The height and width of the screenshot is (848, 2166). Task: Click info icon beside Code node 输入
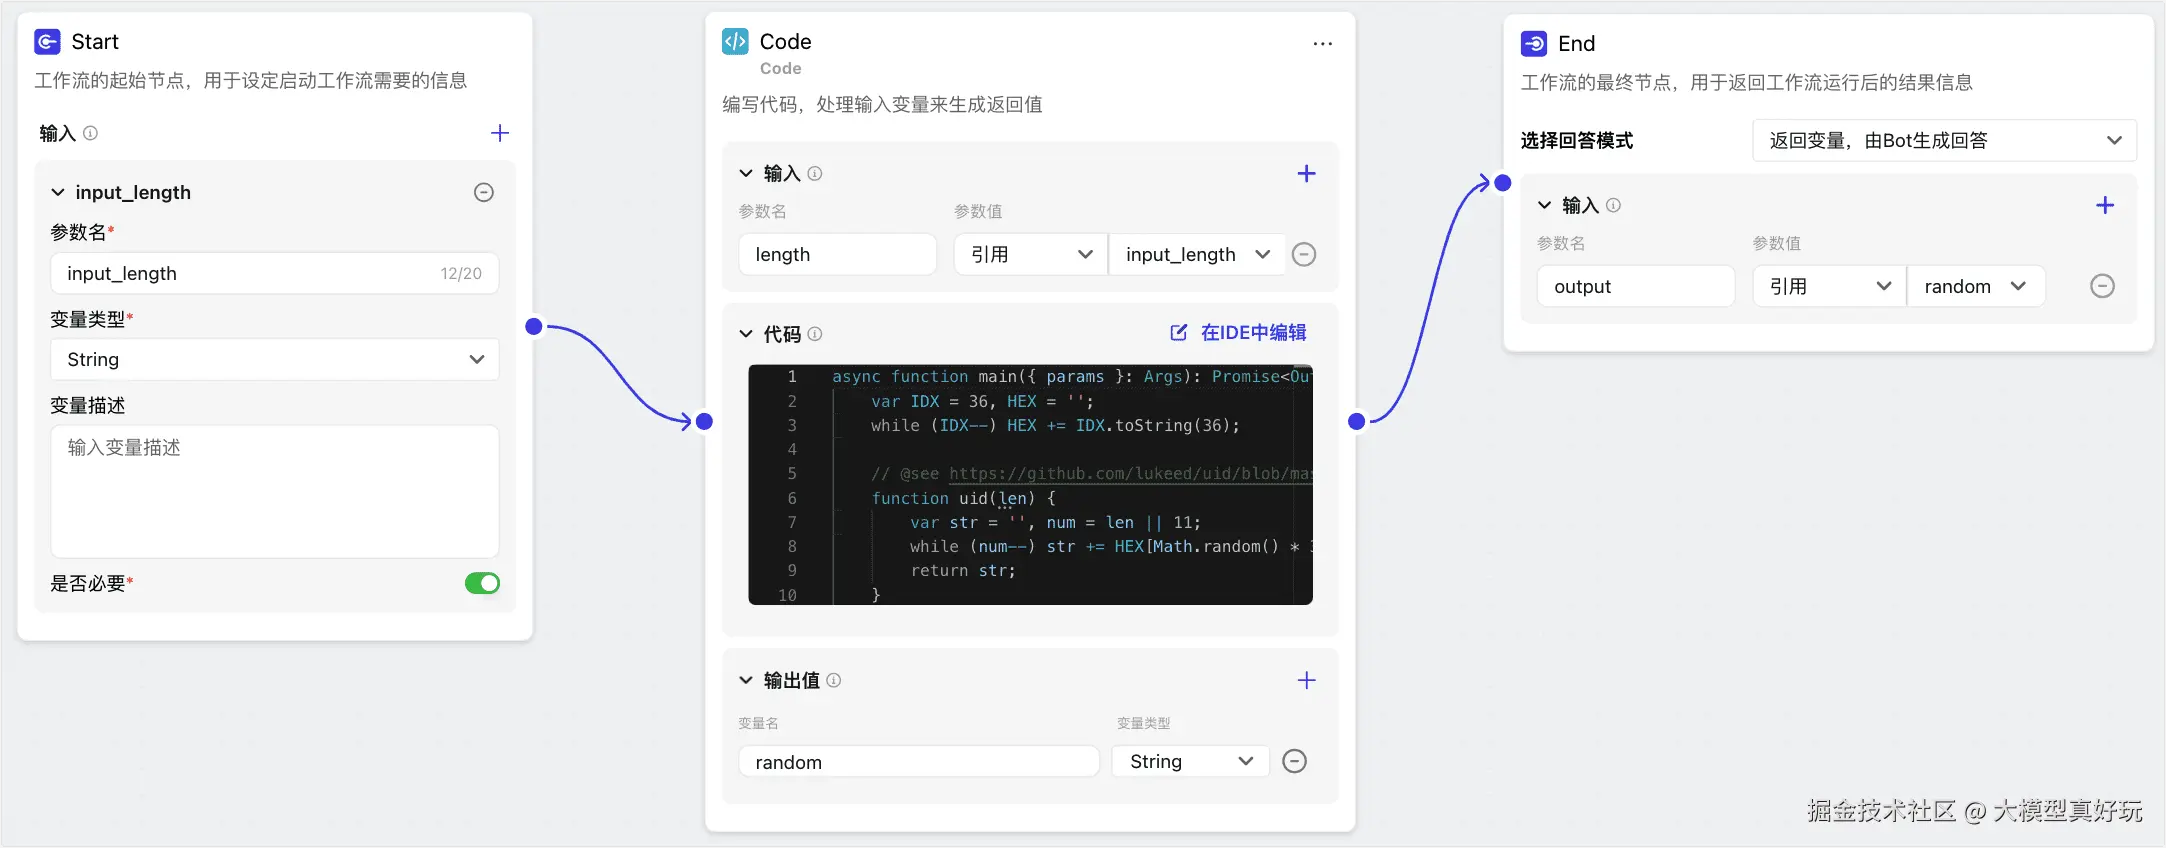(x=815, y=174)
